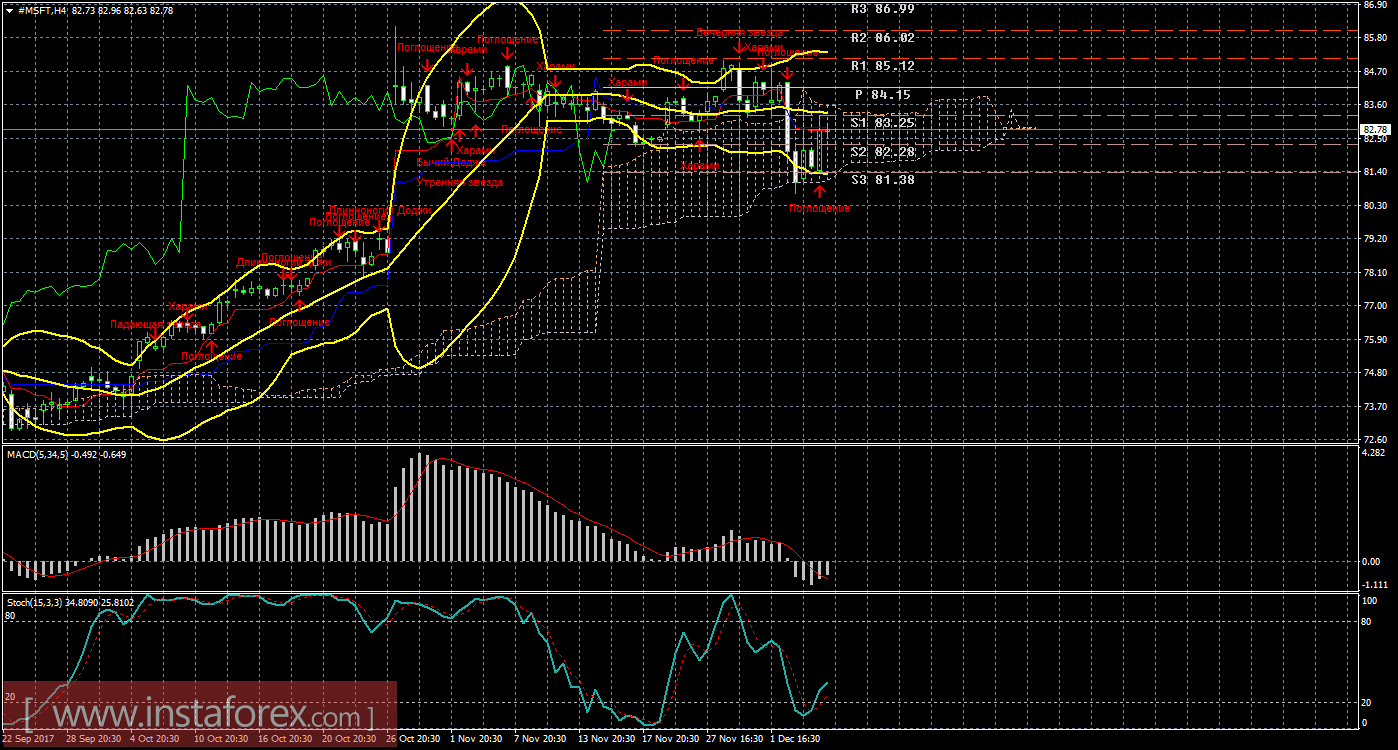Click the P 84.15 pivot level label

pos(884,94)
